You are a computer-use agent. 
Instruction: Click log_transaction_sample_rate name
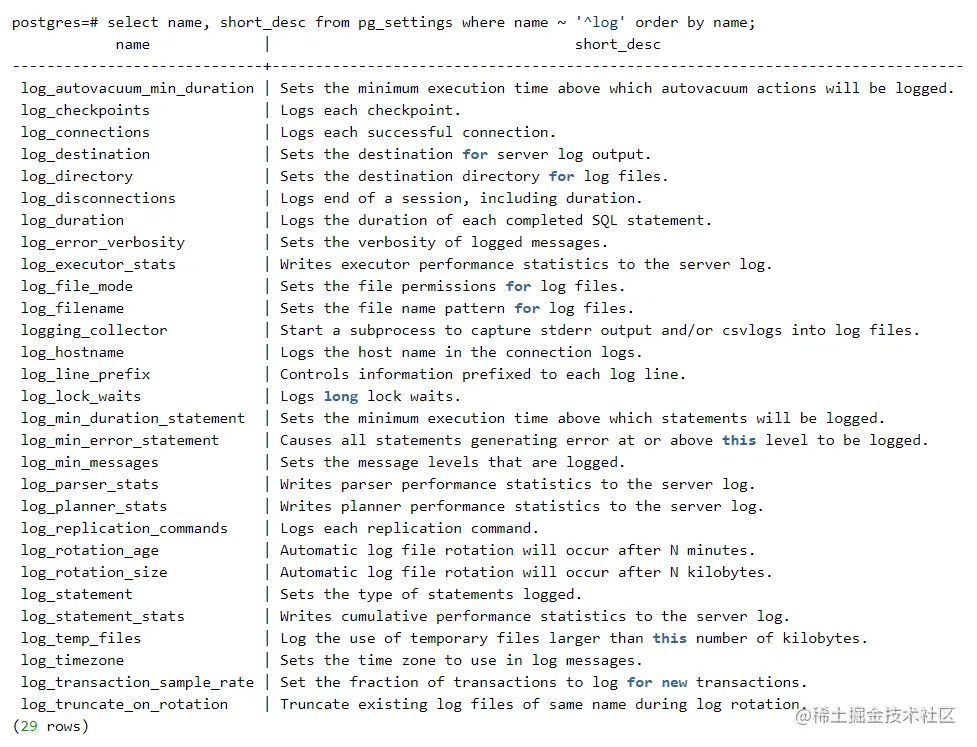click(137, 682)
